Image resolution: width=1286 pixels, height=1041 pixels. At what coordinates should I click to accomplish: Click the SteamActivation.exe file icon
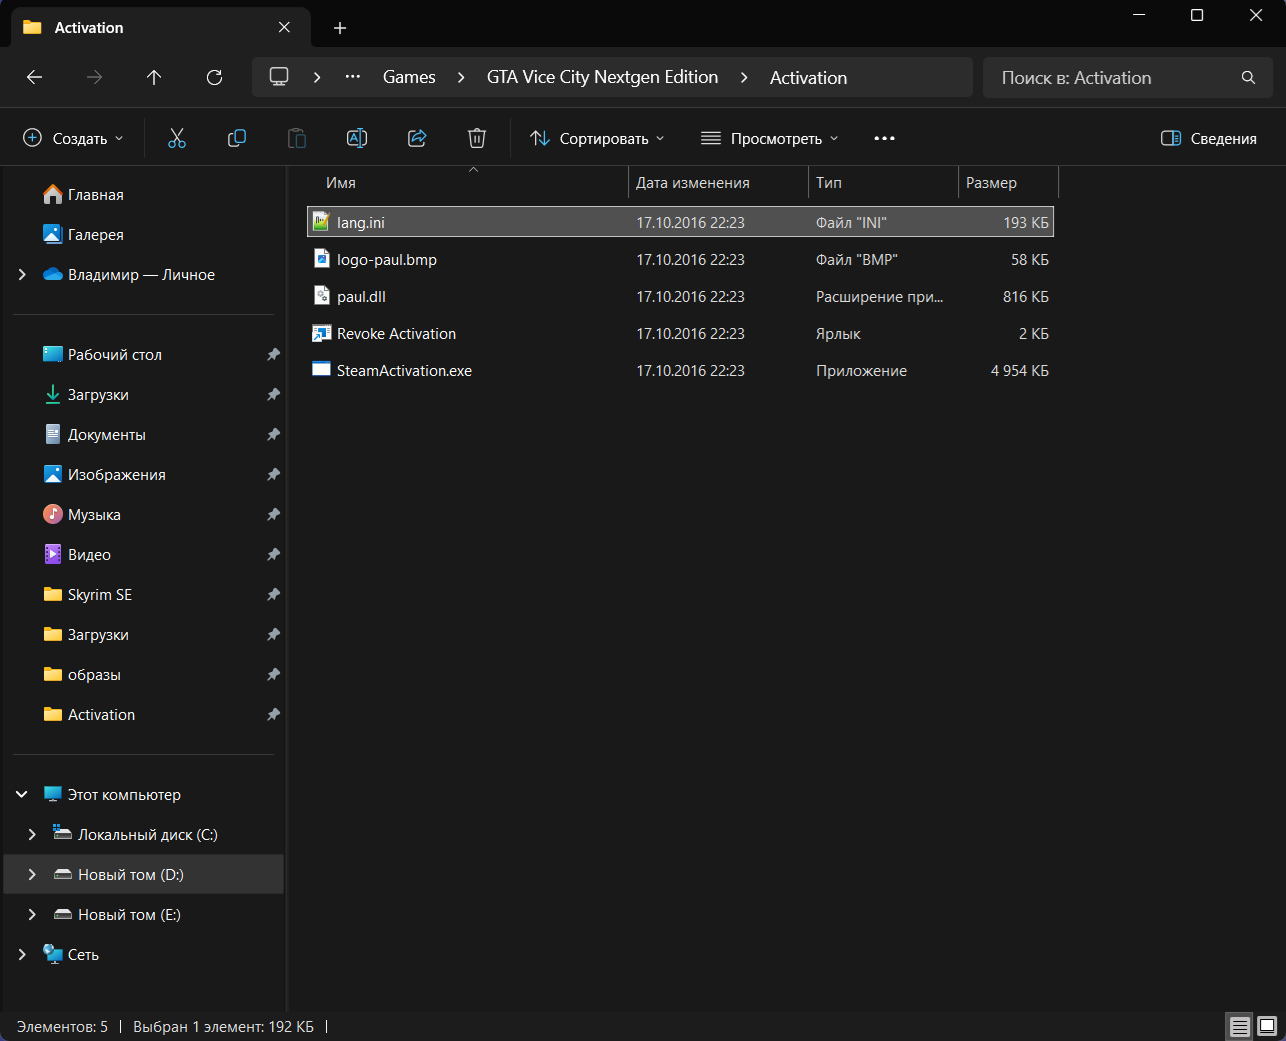321,370
